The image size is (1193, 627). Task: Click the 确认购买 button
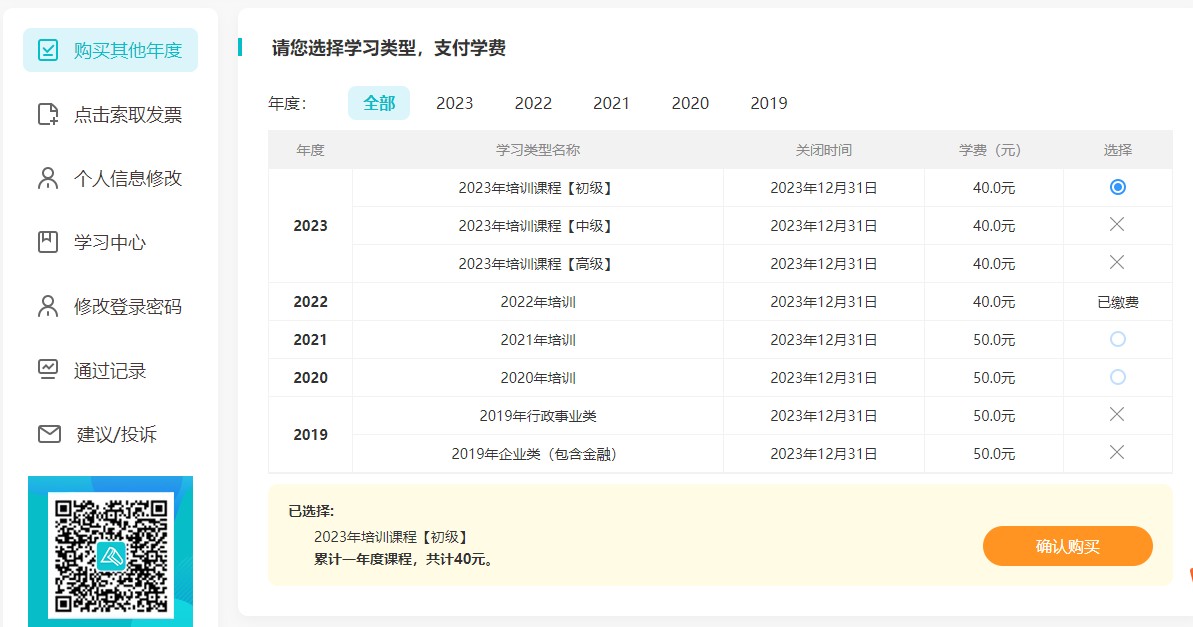1067,546
